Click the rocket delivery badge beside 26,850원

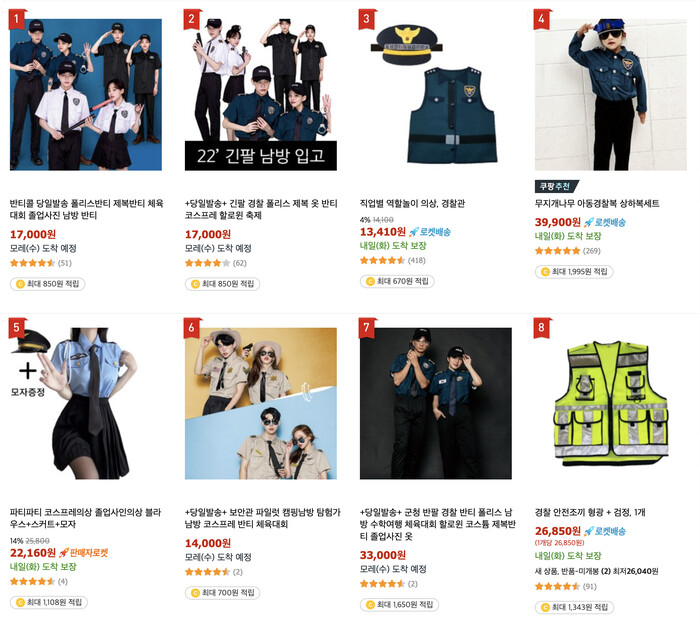(605, 531)
